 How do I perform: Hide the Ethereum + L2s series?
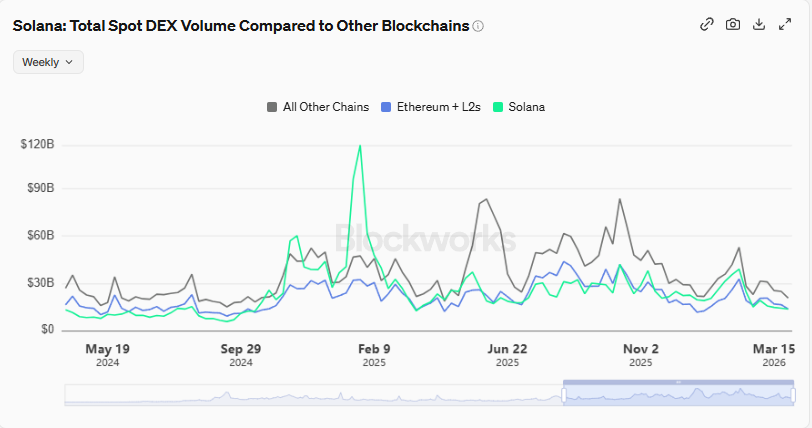tap(436, 107)
